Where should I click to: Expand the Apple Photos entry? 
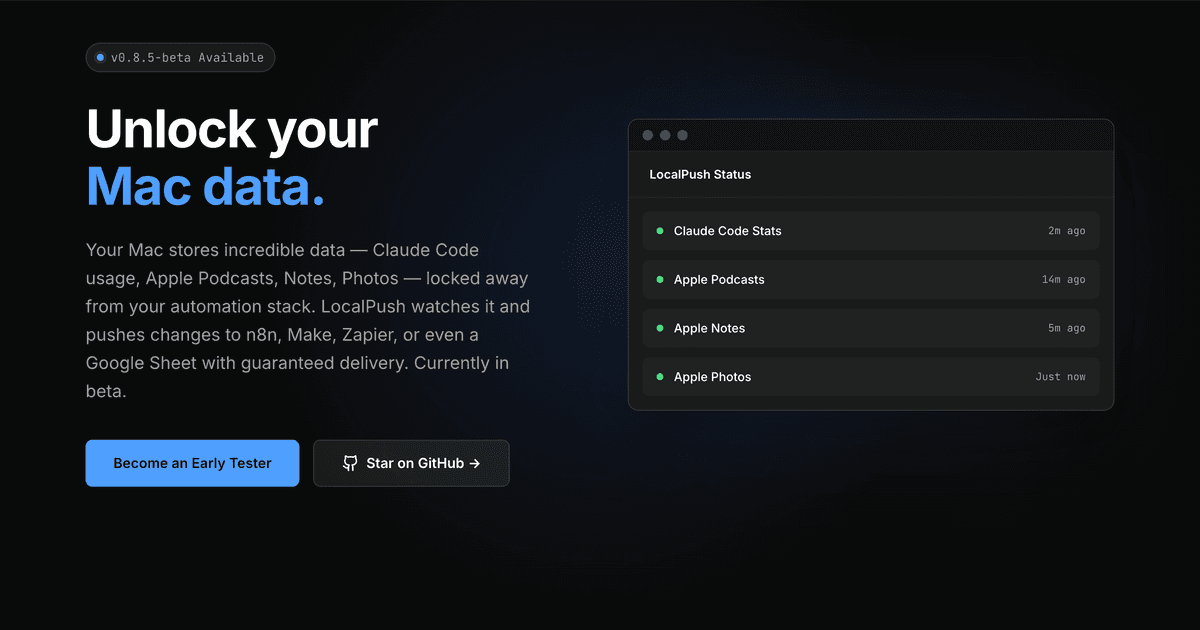click(870, 377)
